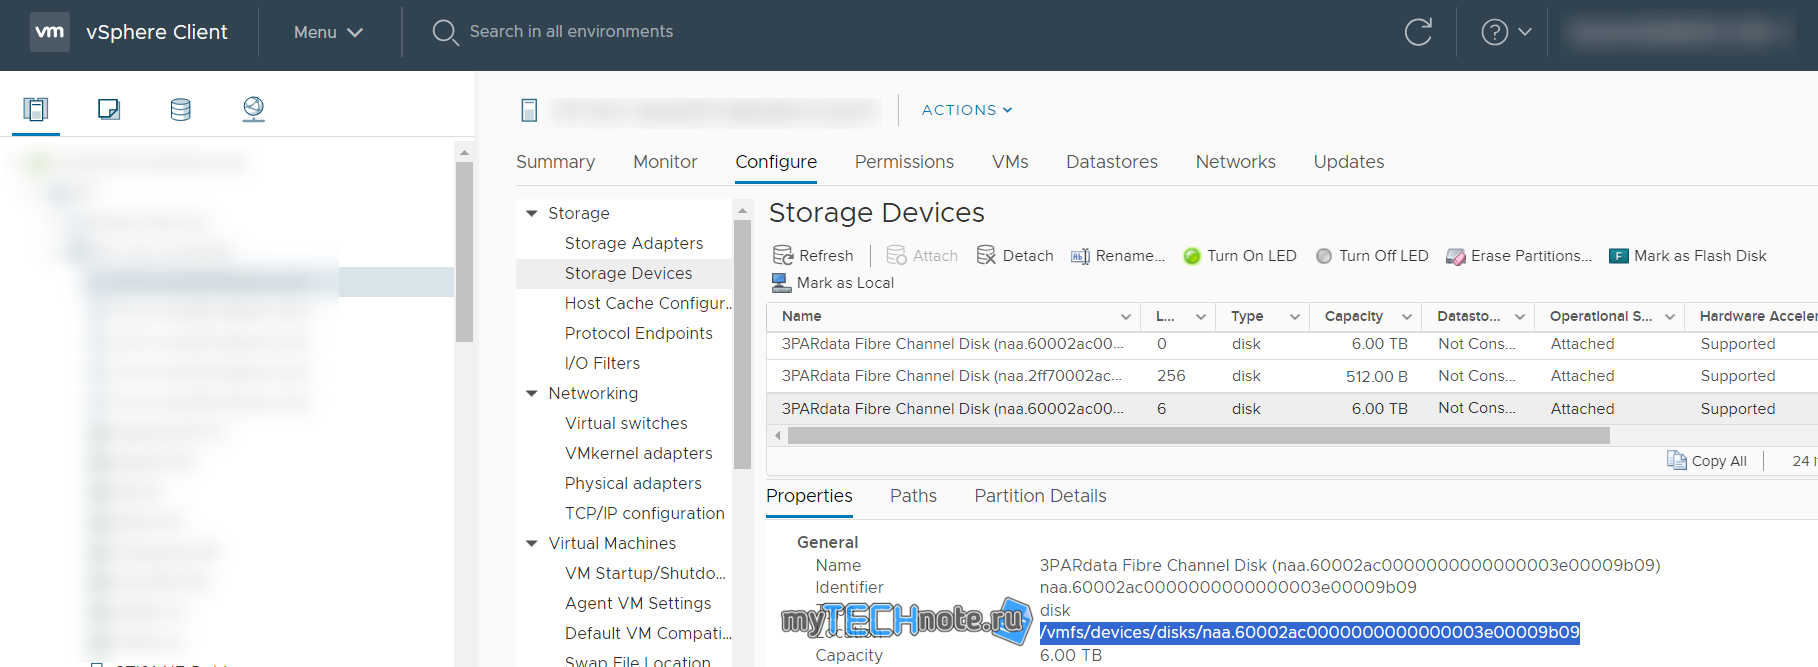This screenshot has width=1818, height=667.
Task: Switch to the Networks tab
Action: pyautogui.click(x=1236, y=162)
